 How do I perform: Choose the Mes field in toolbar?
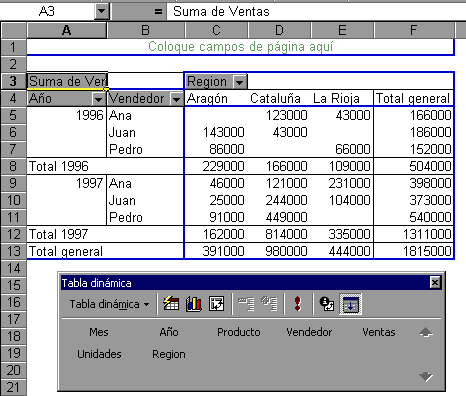[x=99, y=332]
